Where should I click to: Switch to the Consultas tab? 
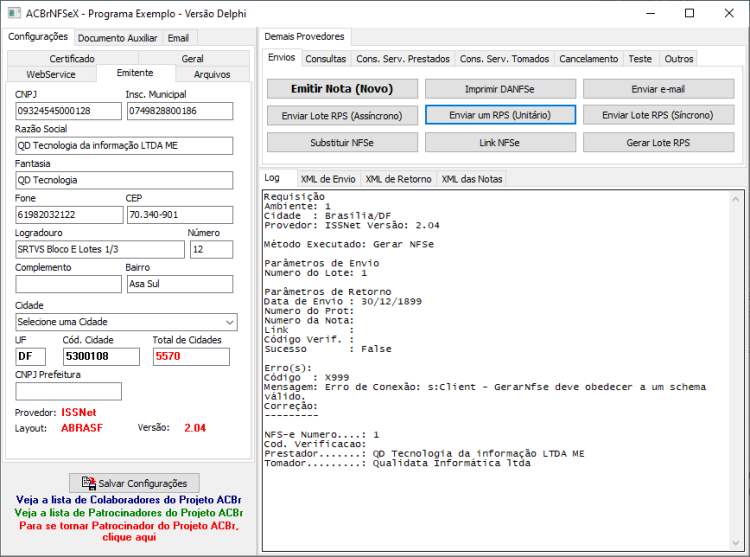pyautogui.click(x=326, y=59)
